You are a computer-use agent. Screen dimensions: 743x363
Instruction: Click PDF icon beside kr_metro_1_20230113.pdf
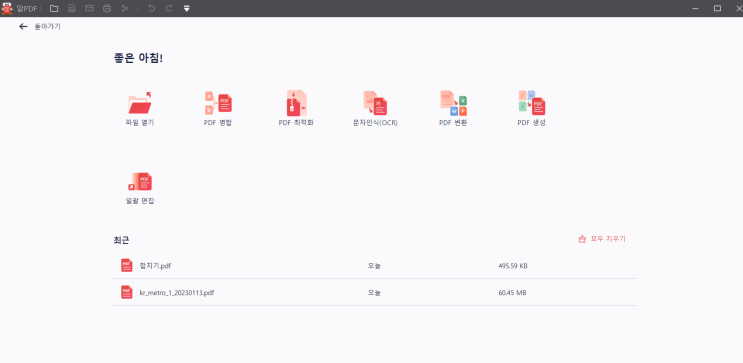(127, 292)
